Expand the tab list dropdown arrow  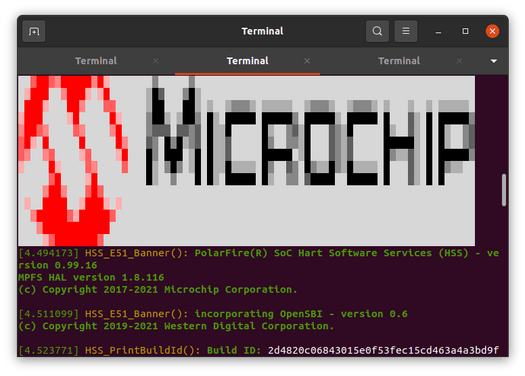pyautogui.click(x=494, y=61)
